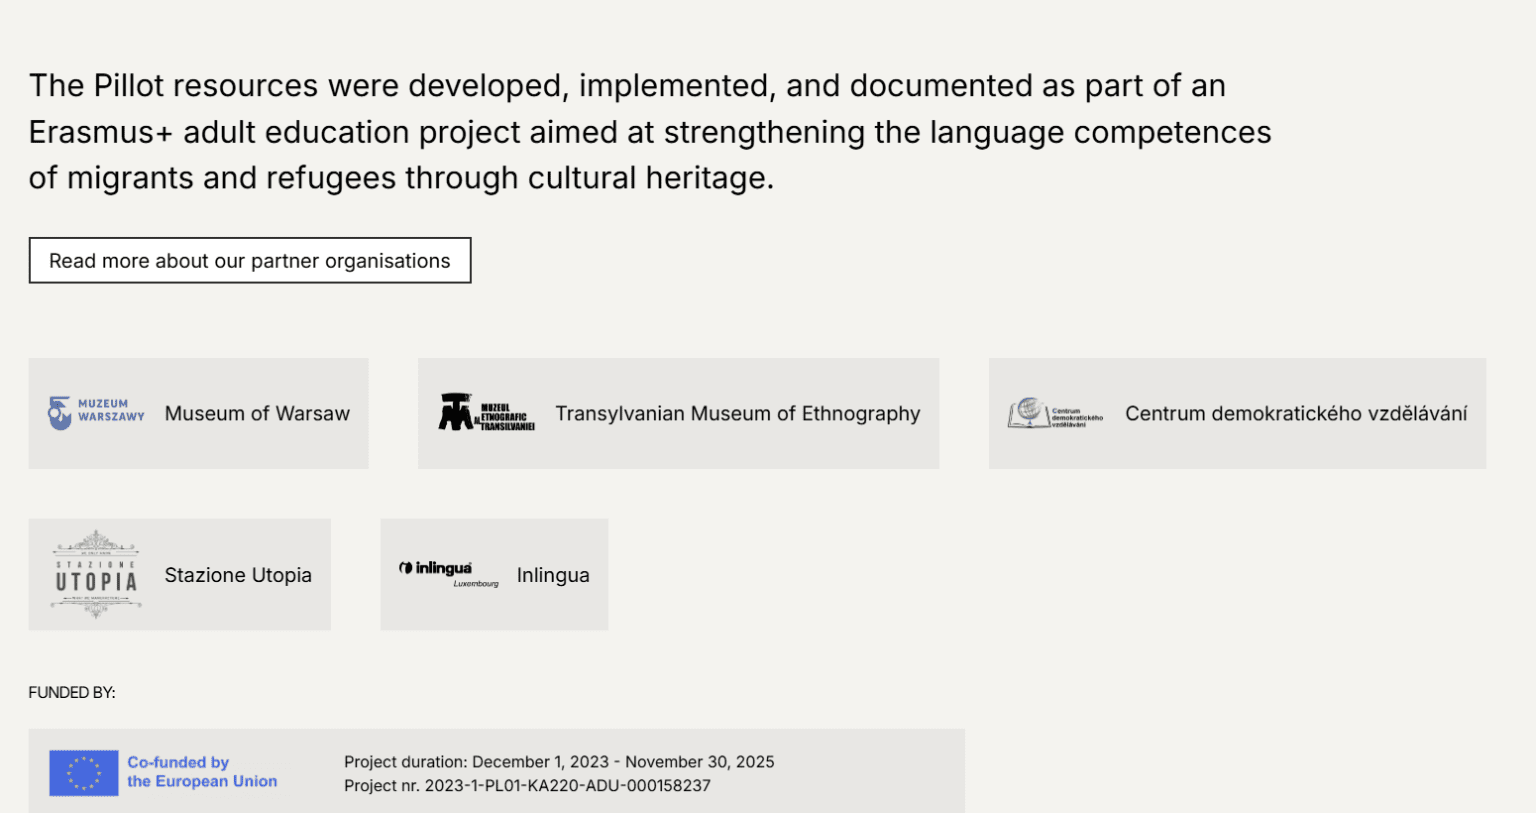Open the Centrum demokratického vzdělávání text link
Screen dimensions: 1536x813
pos(1295,414)
